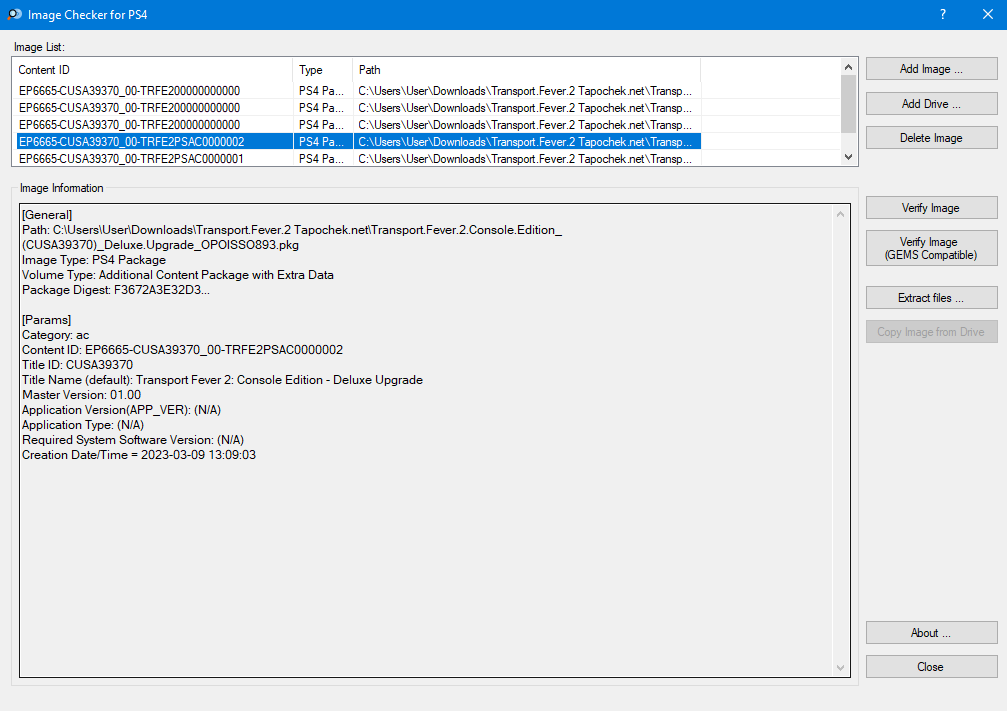Click the Close button at bottom right
The width and height of the screenshot is (1007, 711).
931,667
